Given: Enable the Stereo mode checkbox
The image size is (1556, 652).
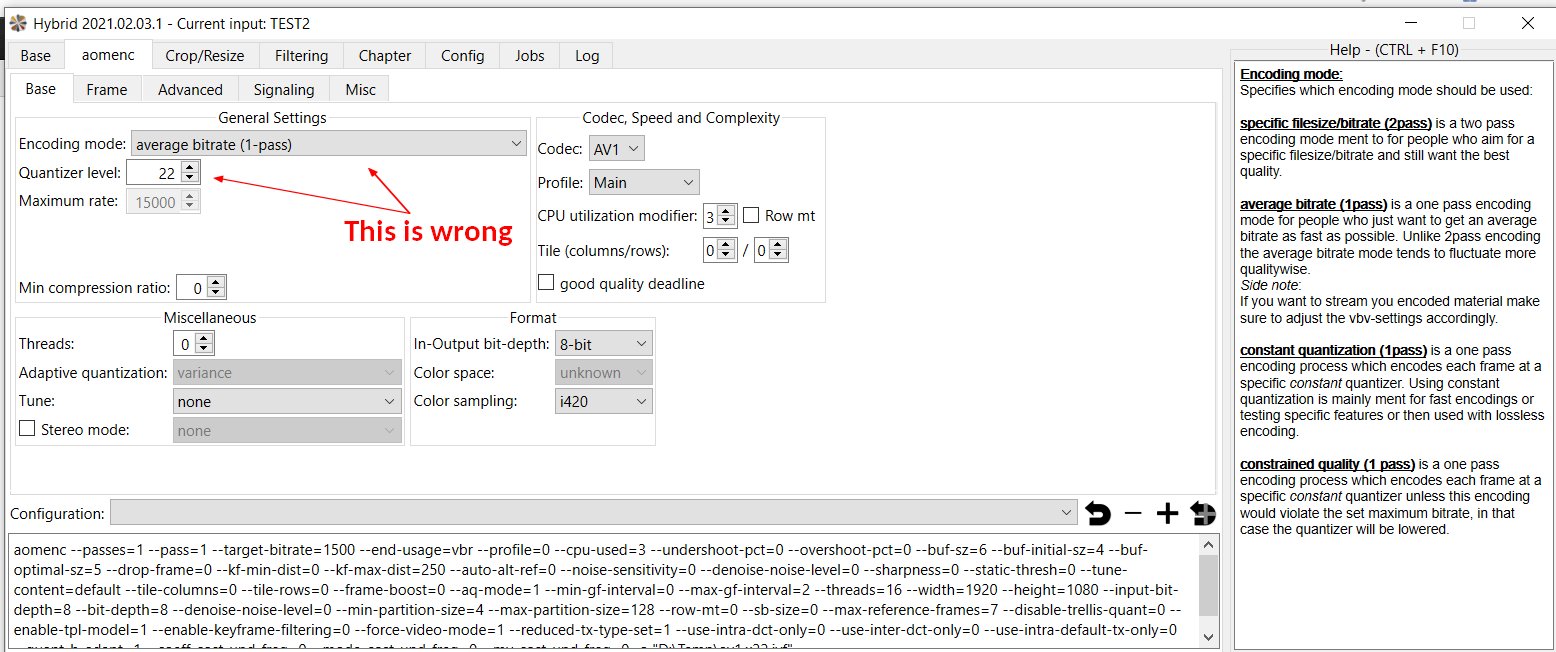Looking at the screenshot, I should click(x=28, y=430).
